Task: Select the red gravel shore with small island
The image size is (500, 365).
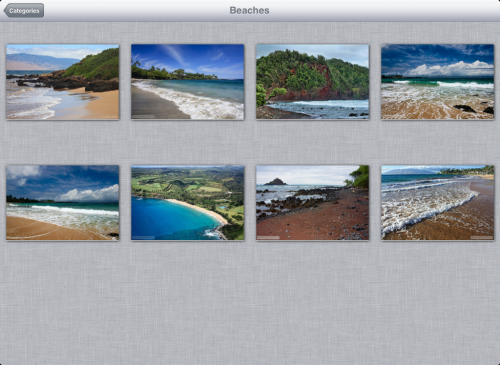Action: point(313,203)
